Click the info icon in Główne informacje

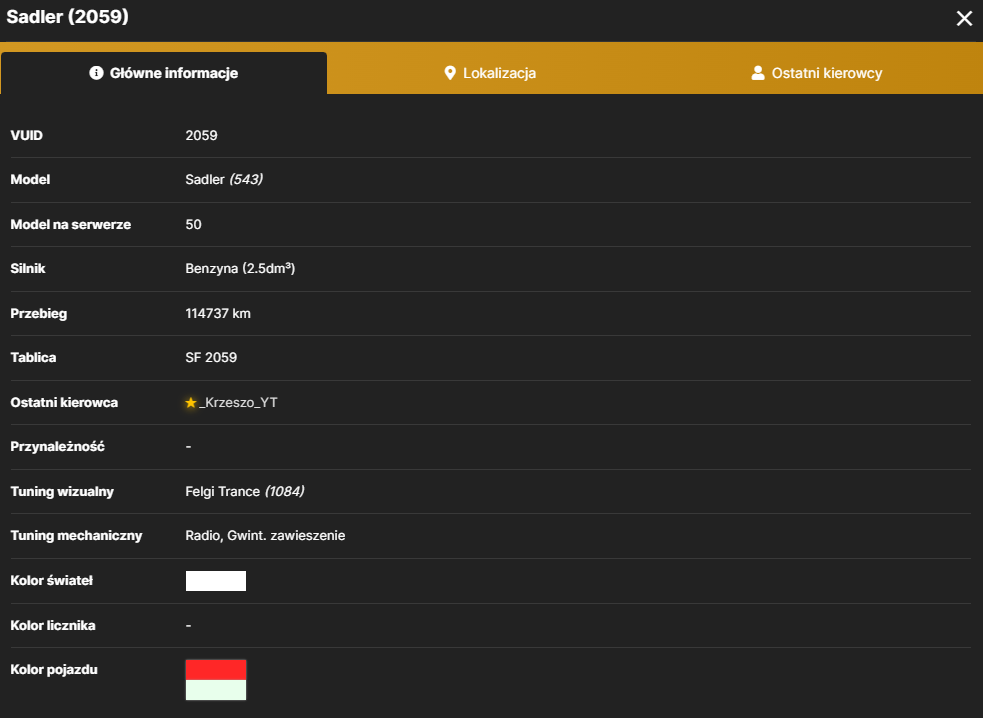pyautogui.click(x=96, y=73)
